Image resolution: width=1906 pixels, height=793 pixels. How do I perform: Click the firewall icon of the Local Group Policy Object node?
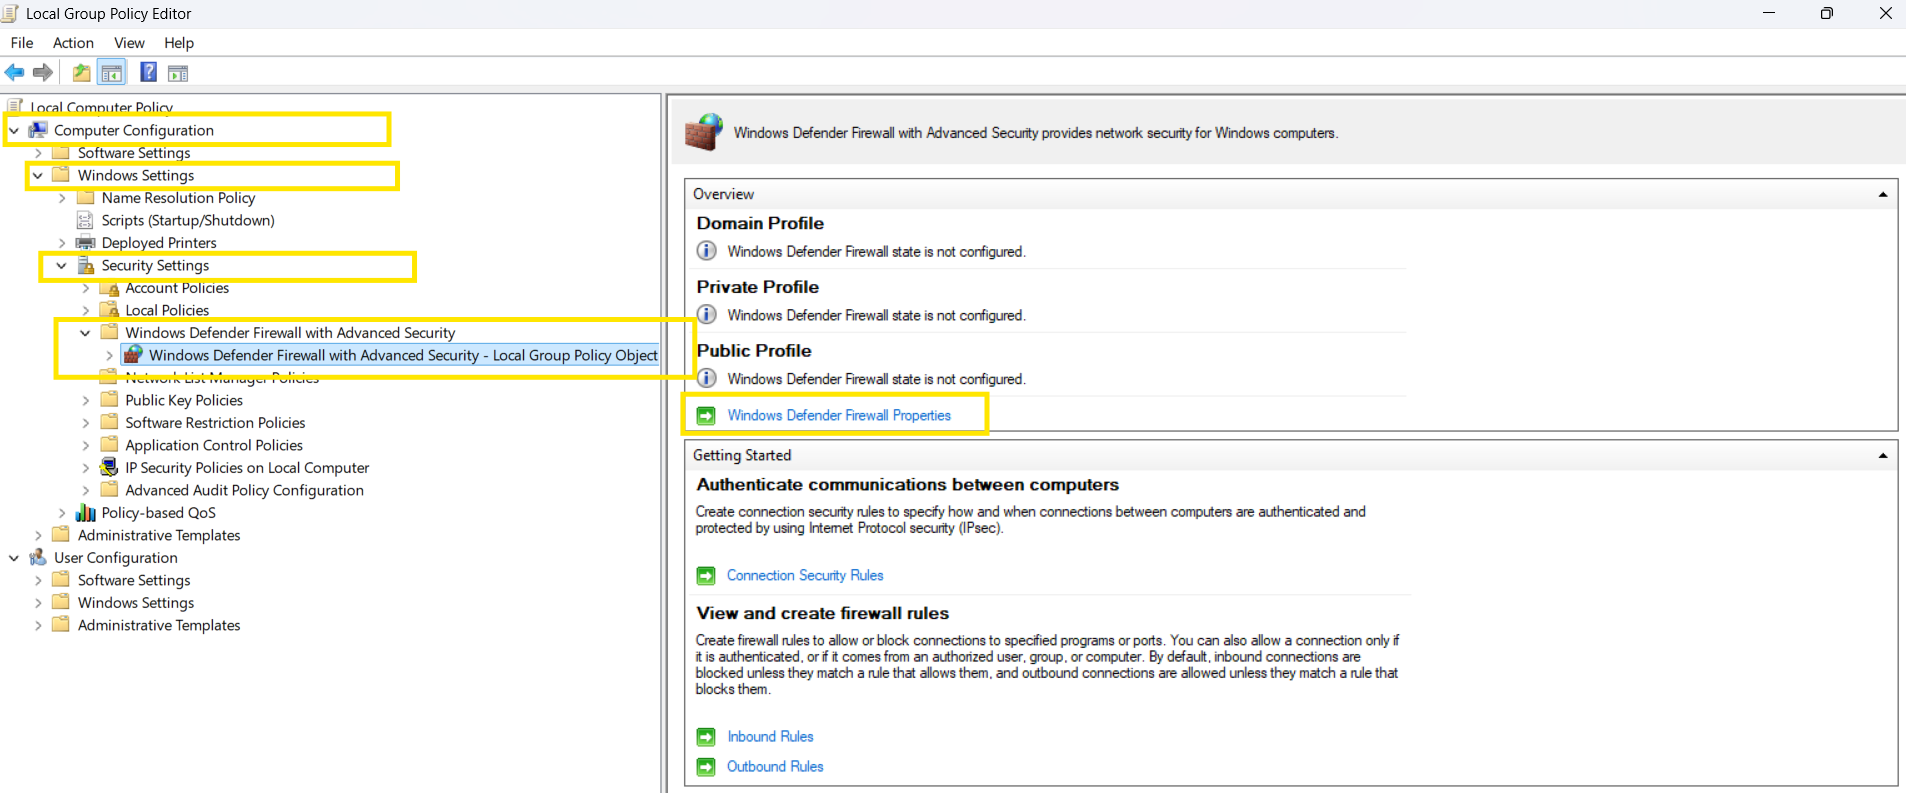coord(133,355)
